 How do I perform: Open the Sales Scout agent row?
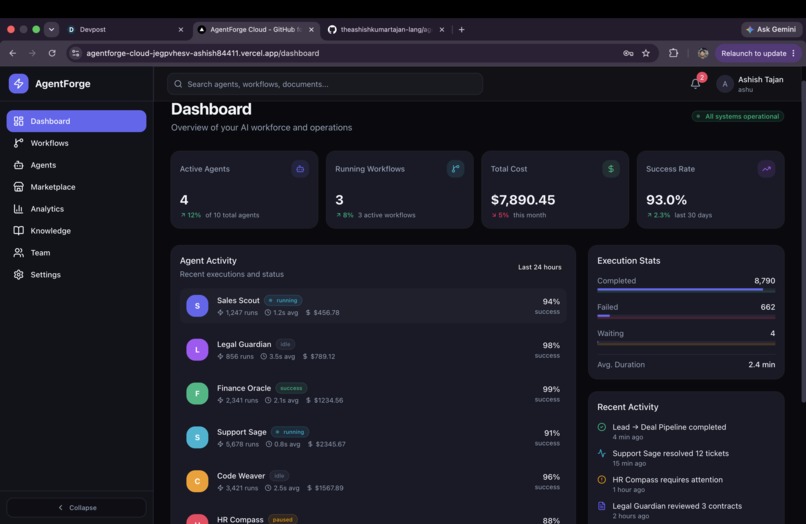[x=373, y=306]
